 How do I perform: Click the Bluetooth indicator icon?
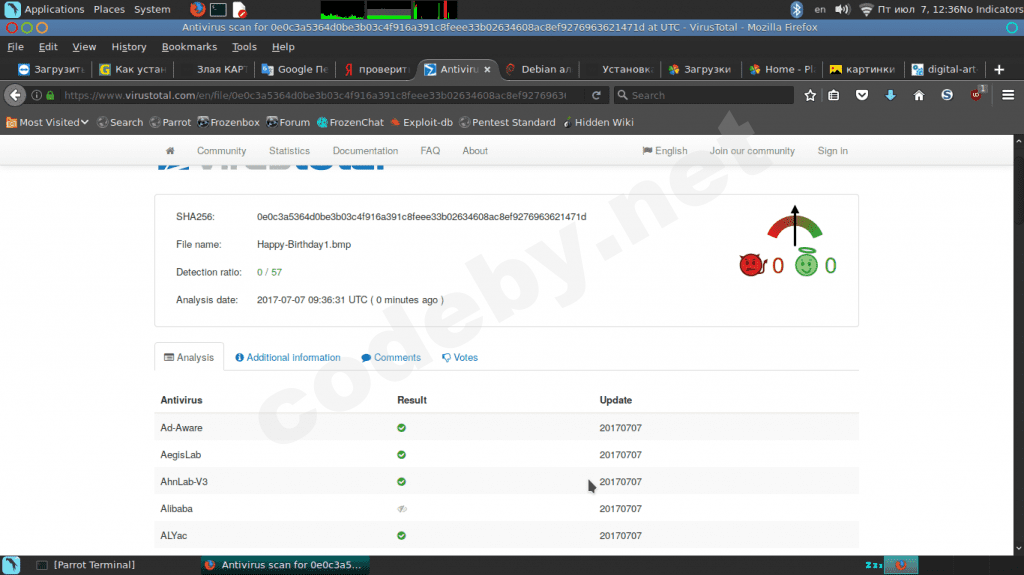tap(796, 9)
